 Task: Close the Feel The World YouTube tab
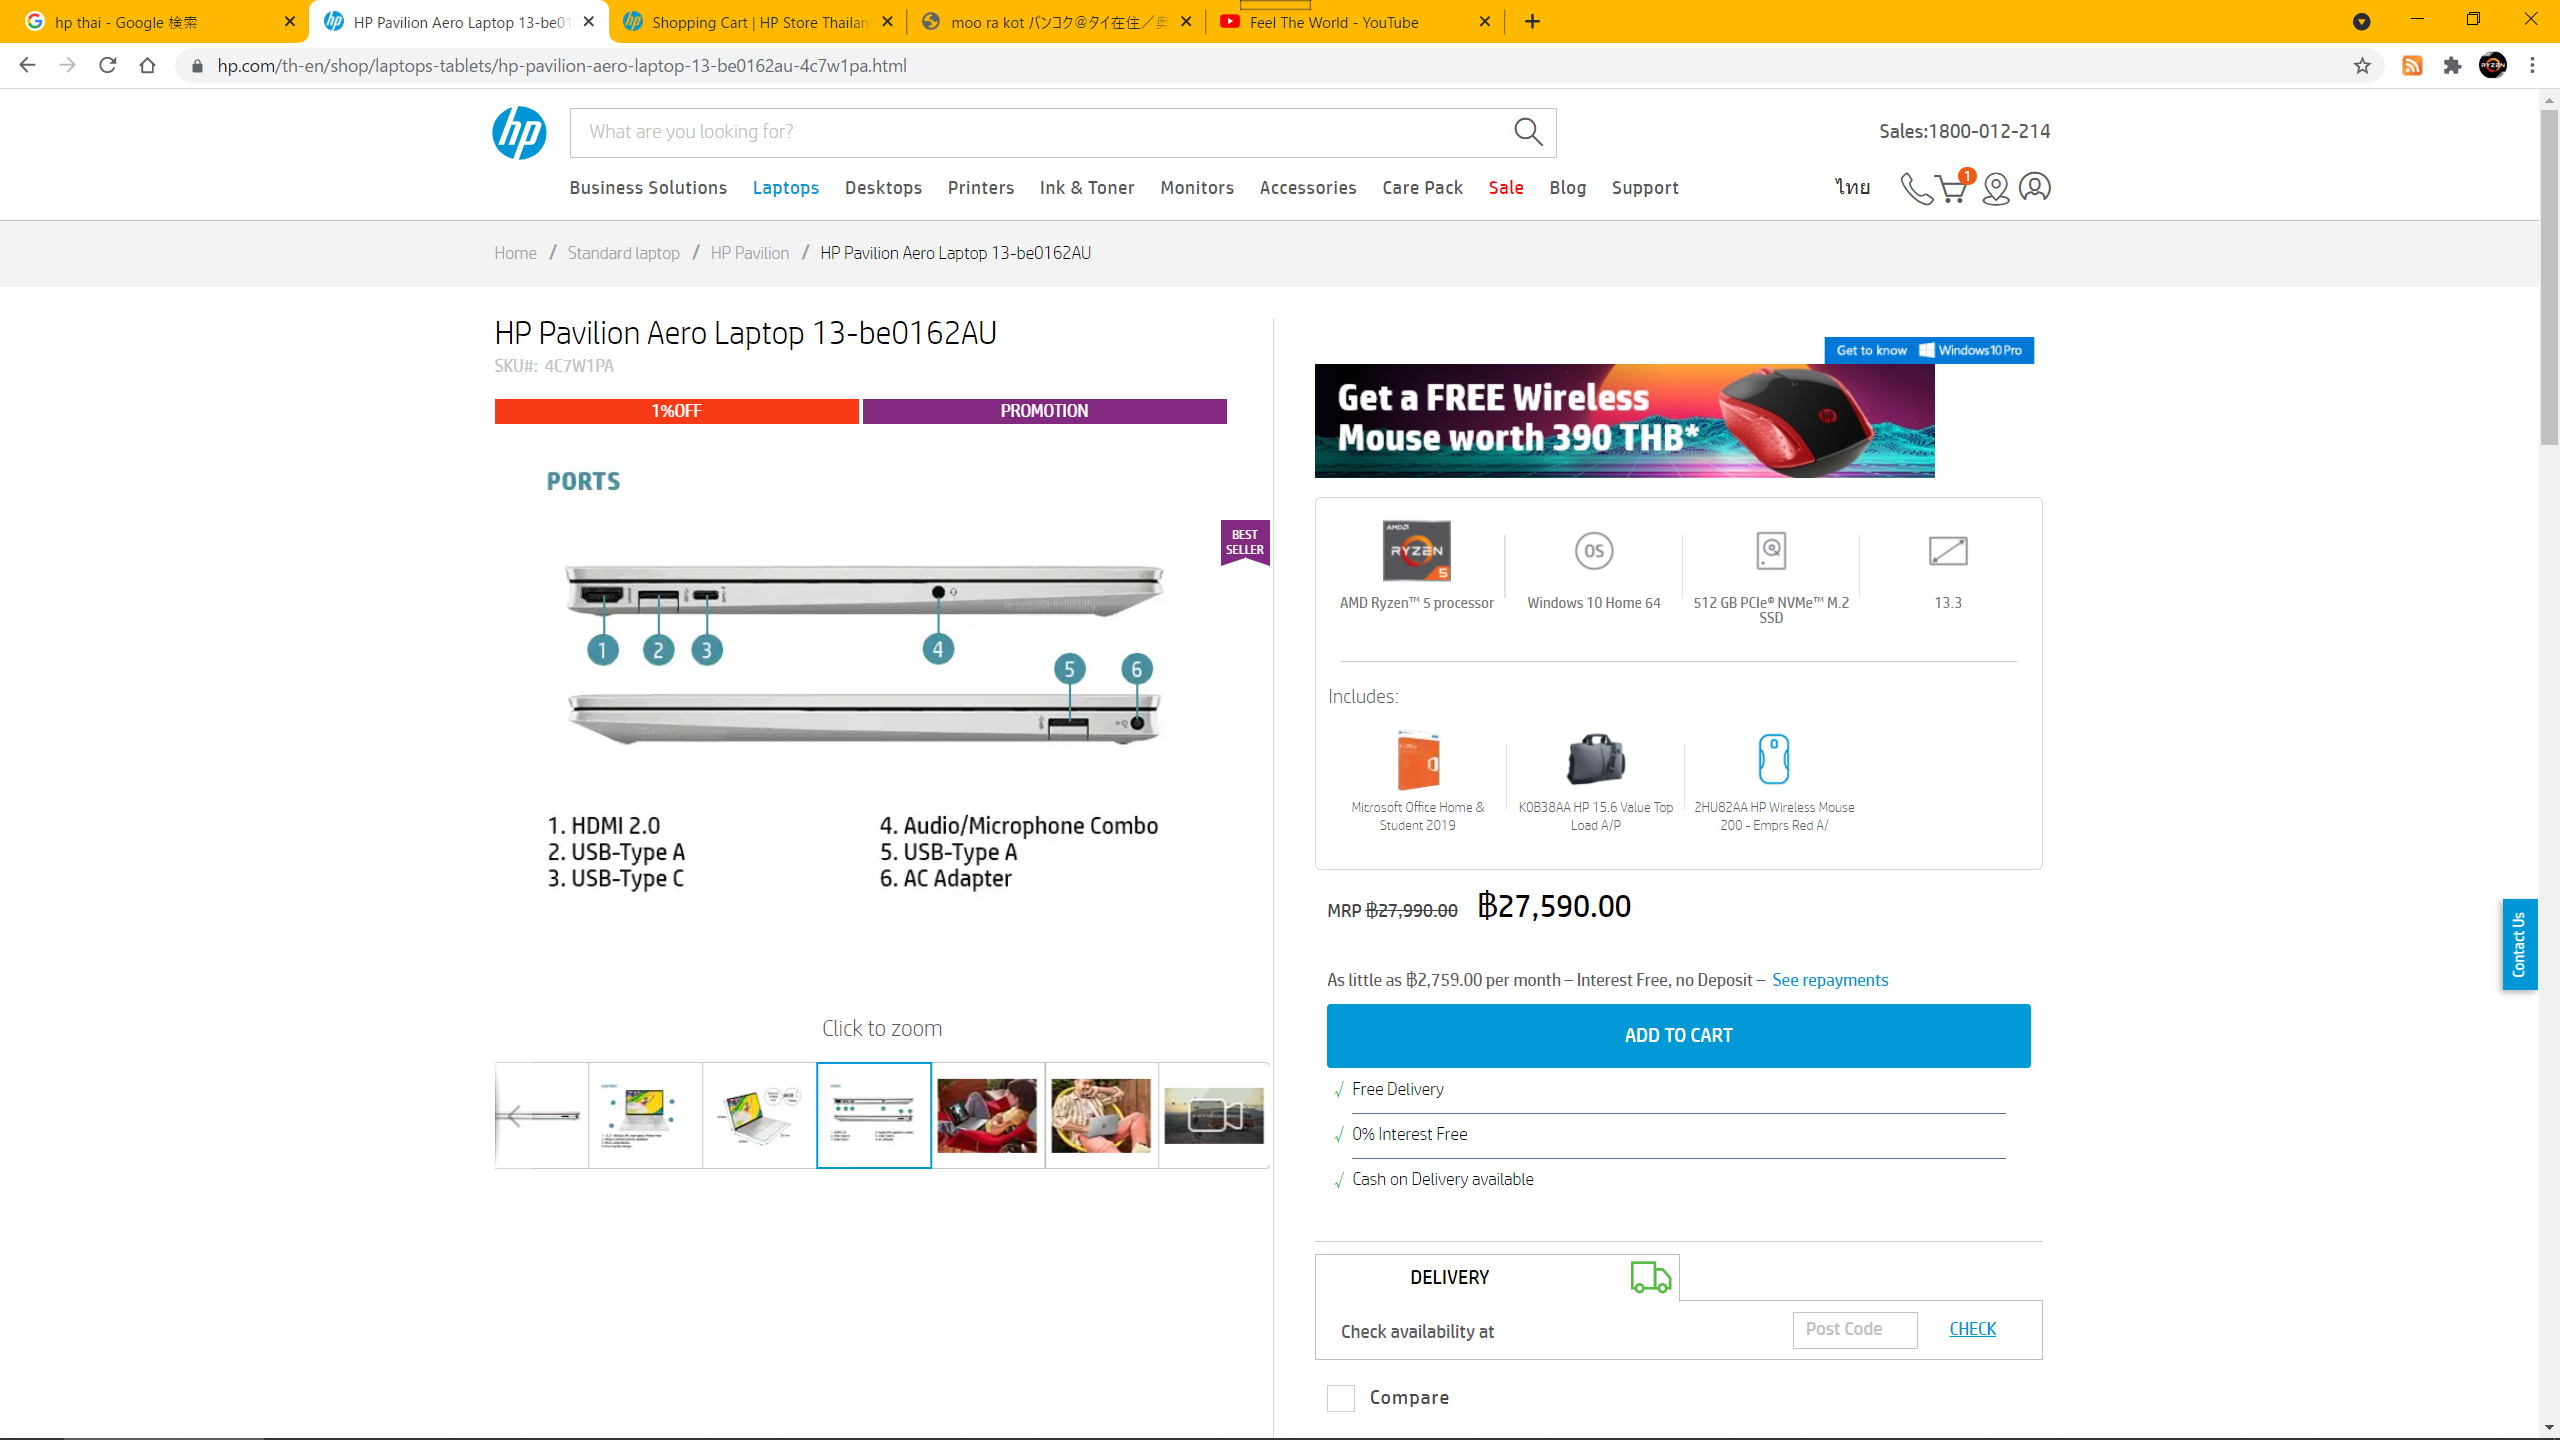tap(1485, 22)
